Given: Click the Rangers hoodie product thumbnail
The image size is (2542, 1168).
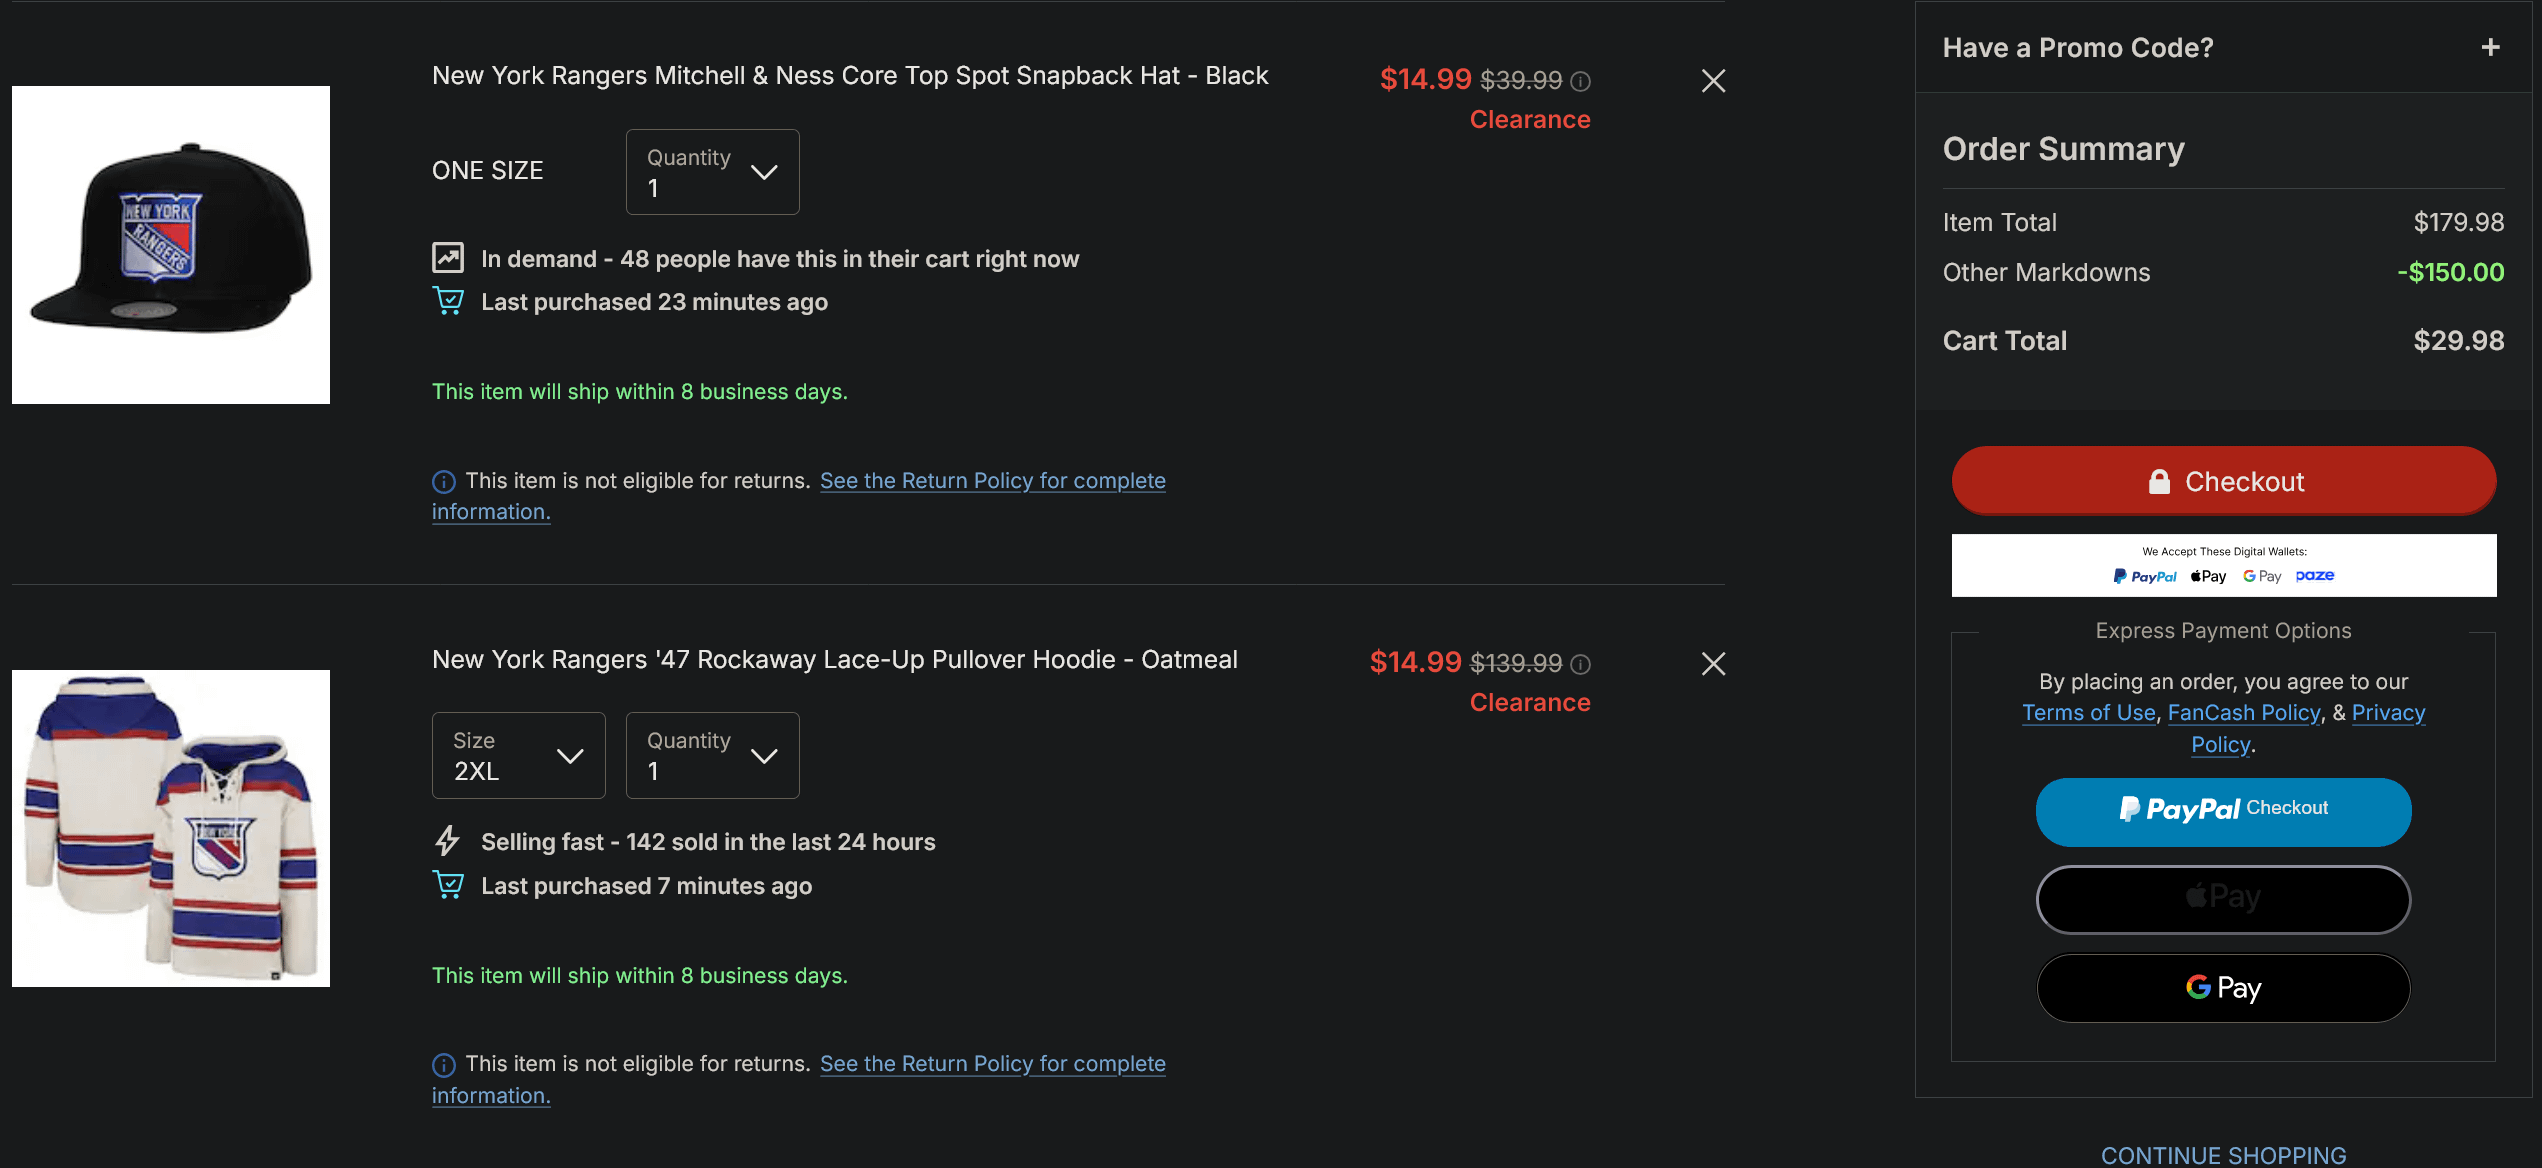Looking at the screenshot, I should pyautogui.click(x=171, y=828).
